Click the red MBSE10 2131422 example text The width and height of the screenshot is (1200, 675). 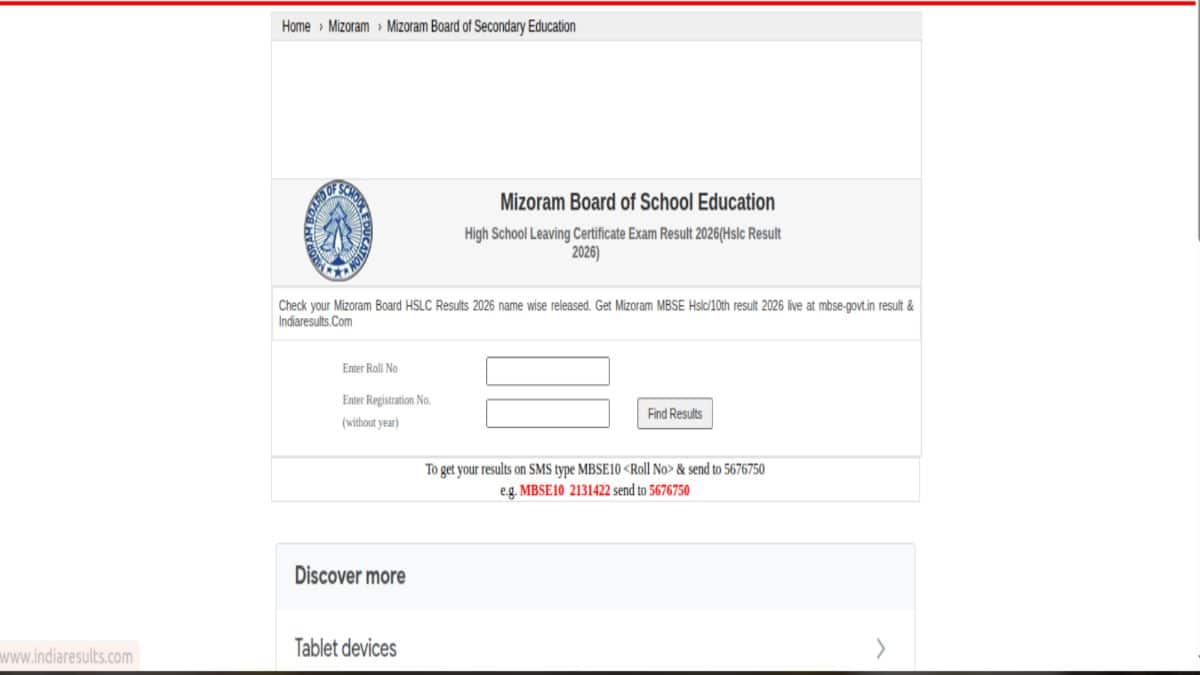(565, 491)
